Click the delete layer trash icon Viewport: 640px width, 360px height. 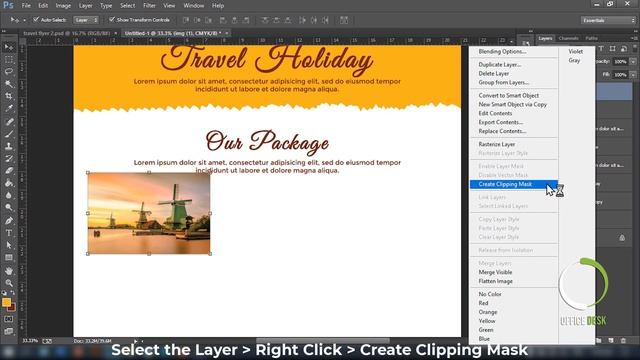coord(623,340)
